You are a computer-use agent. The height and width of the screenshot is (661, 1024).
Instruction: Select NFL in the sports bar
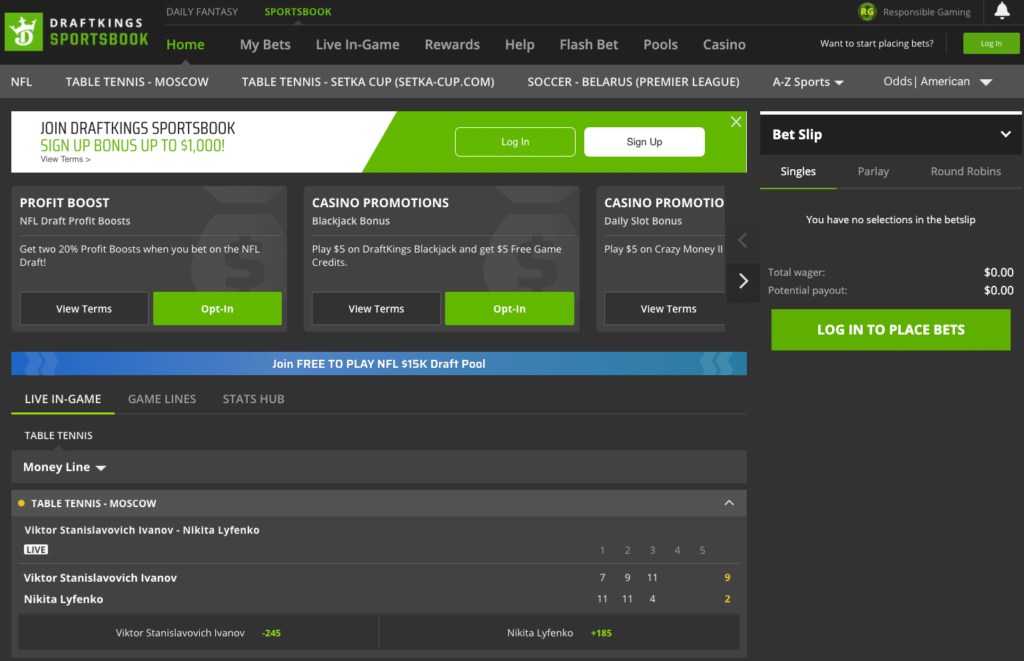click(22, 82)
